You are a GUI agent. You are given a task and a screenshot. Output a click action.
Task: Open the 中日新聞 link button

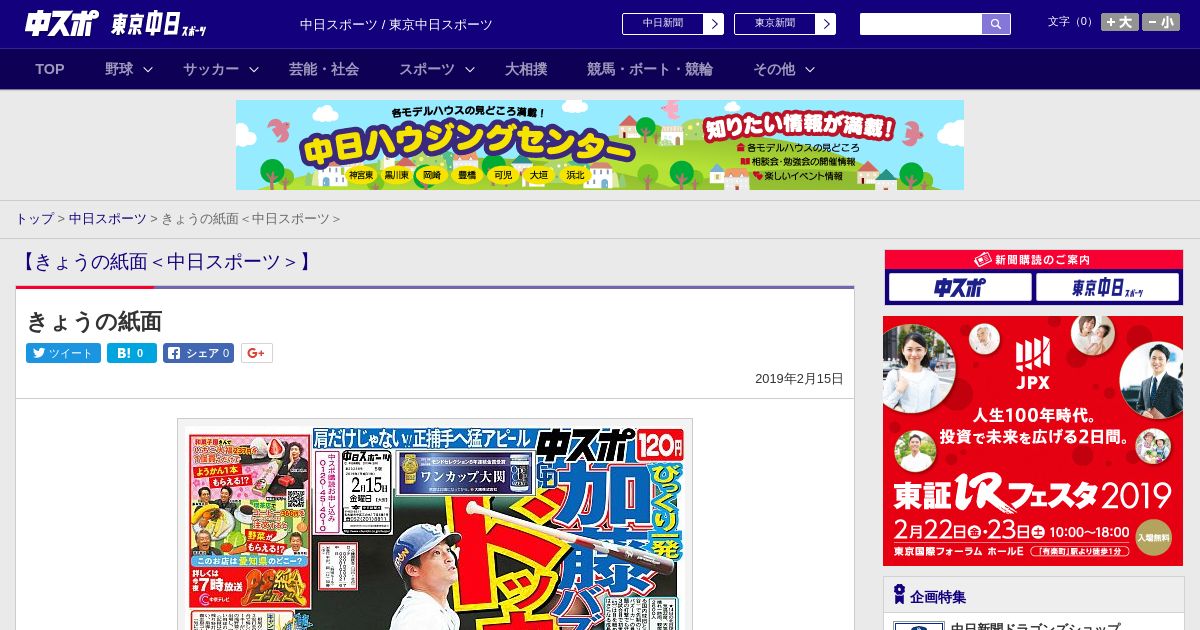[673, 24]
